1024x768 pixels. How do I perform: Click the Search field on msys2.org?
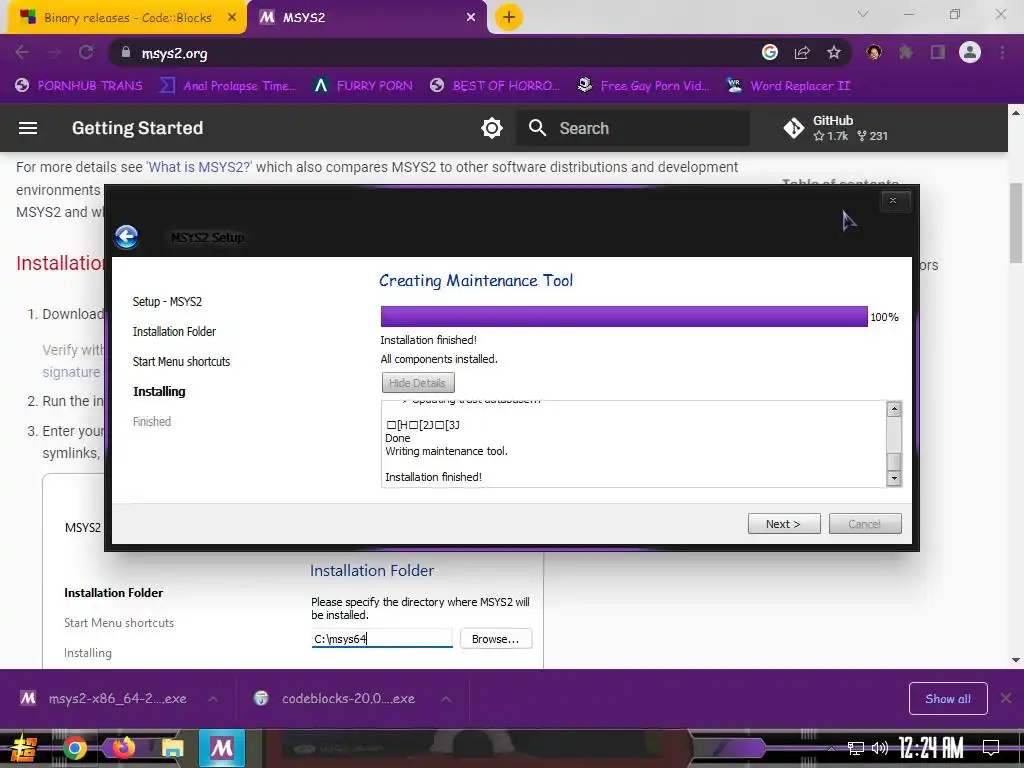click(x=633, y=128)
